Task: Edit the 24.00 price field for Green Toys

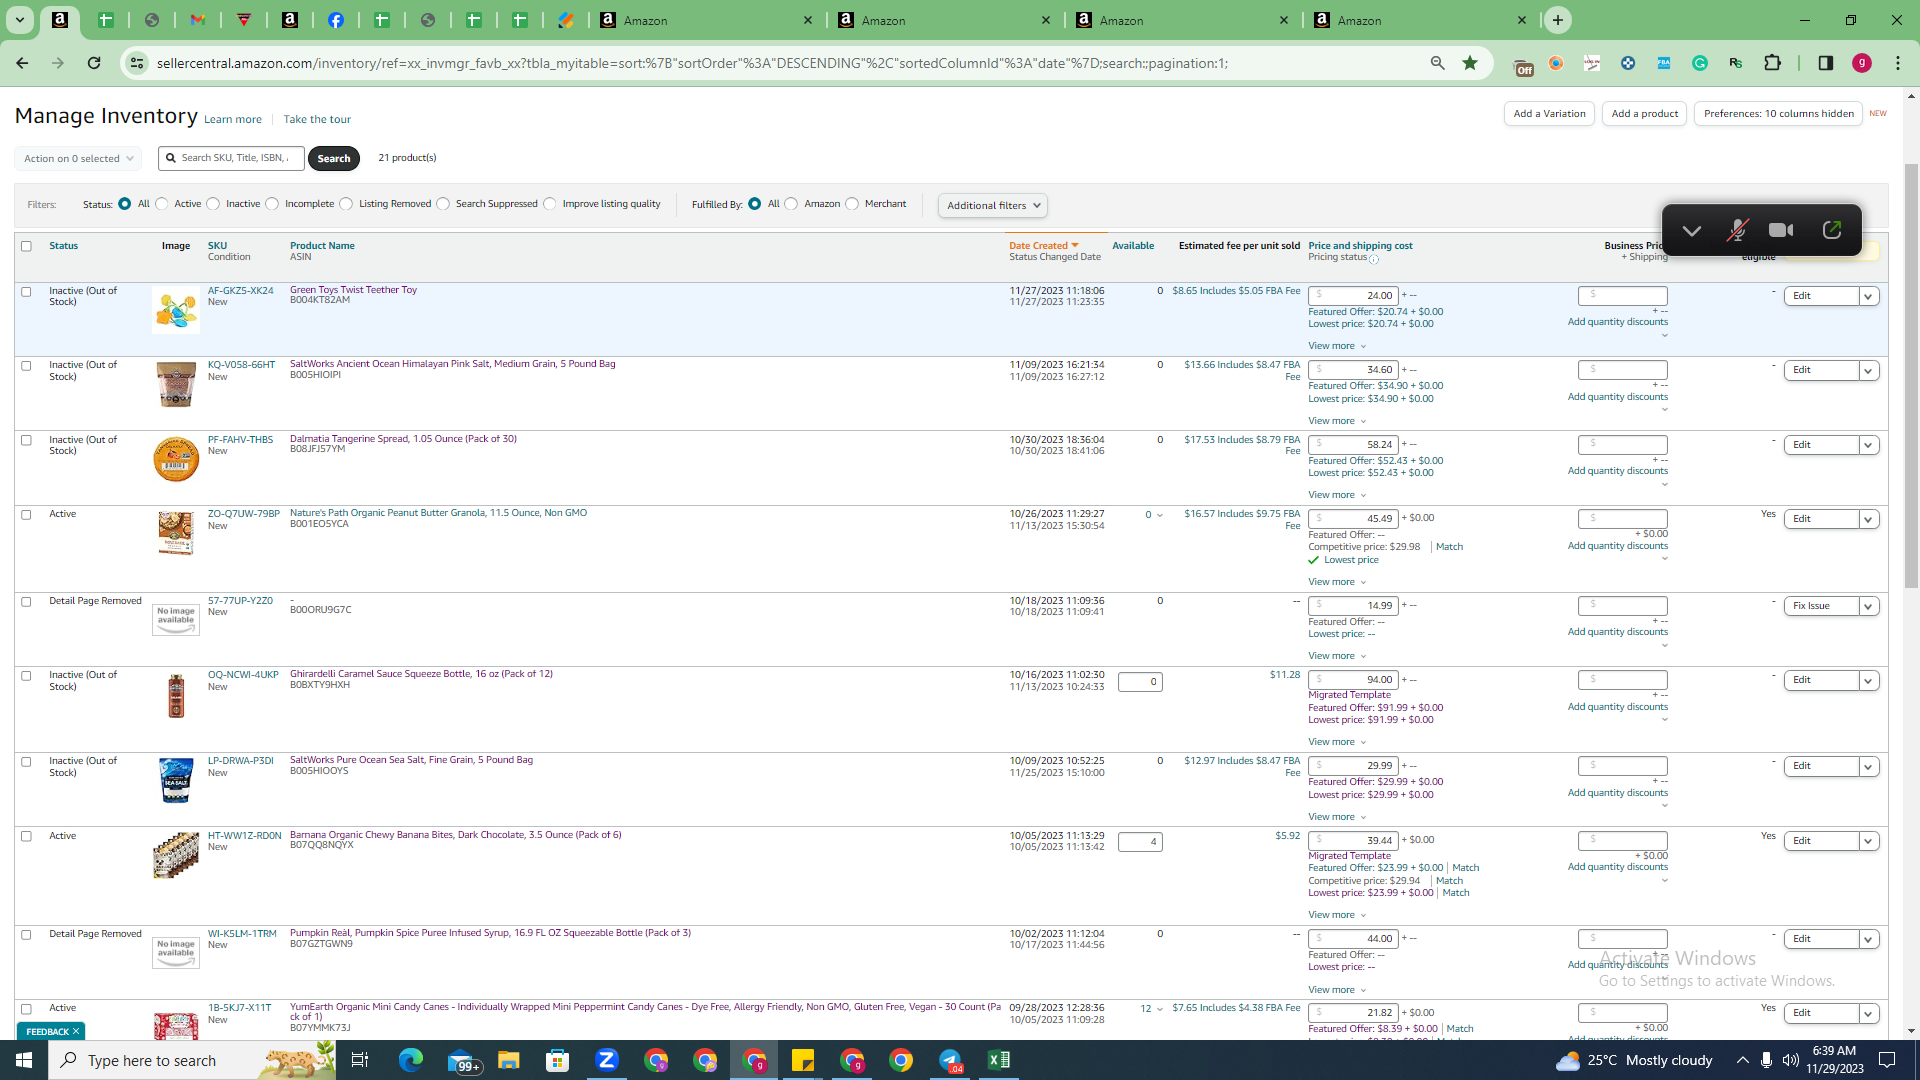Action: click(1353, 296)
